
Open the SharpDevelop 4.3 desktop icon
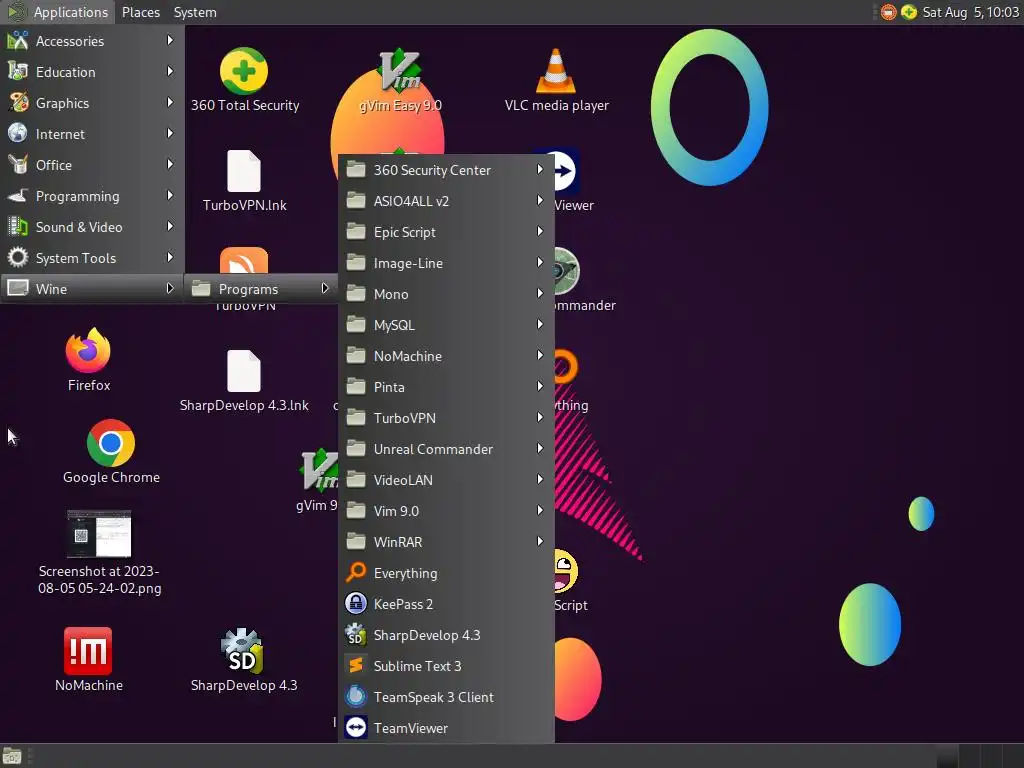(x=243, y=650)
